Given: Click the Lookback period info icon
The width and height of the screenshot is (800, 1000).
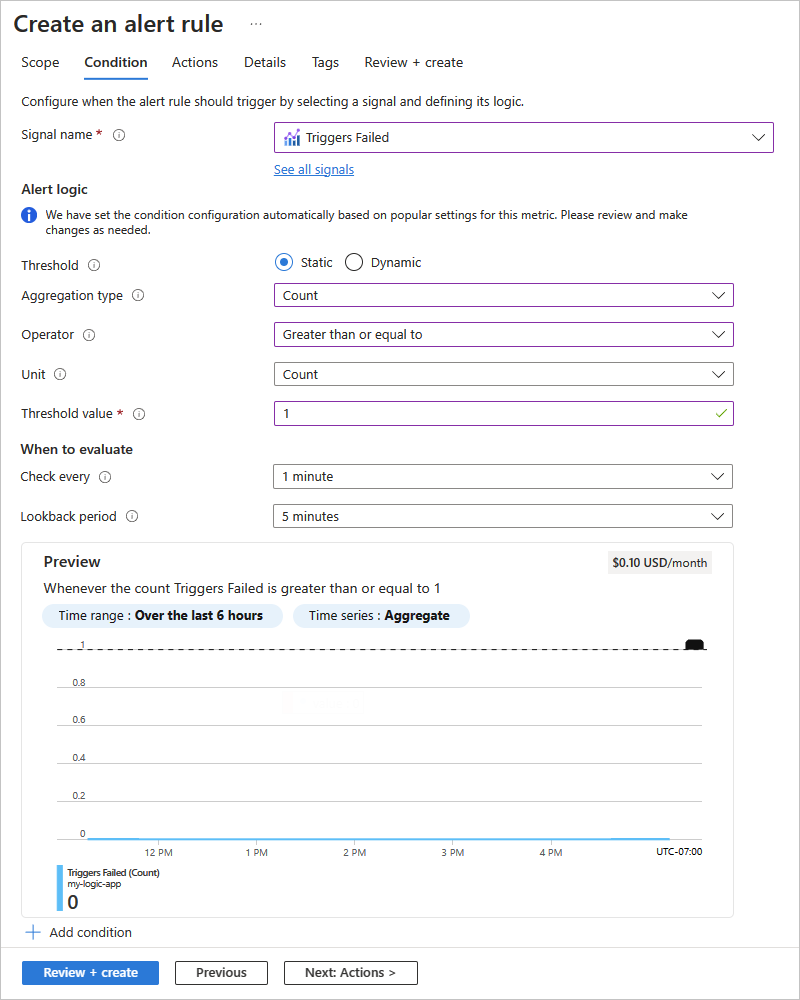Looking at the screenshot, I should [x=132, y=517].
